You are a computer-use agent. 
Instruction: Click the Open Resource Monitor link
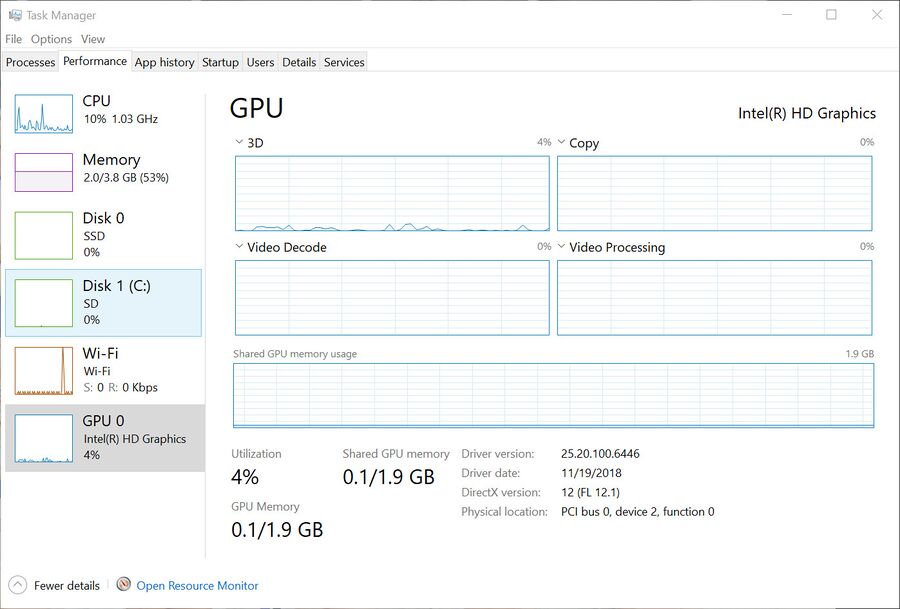click(197, 586)
